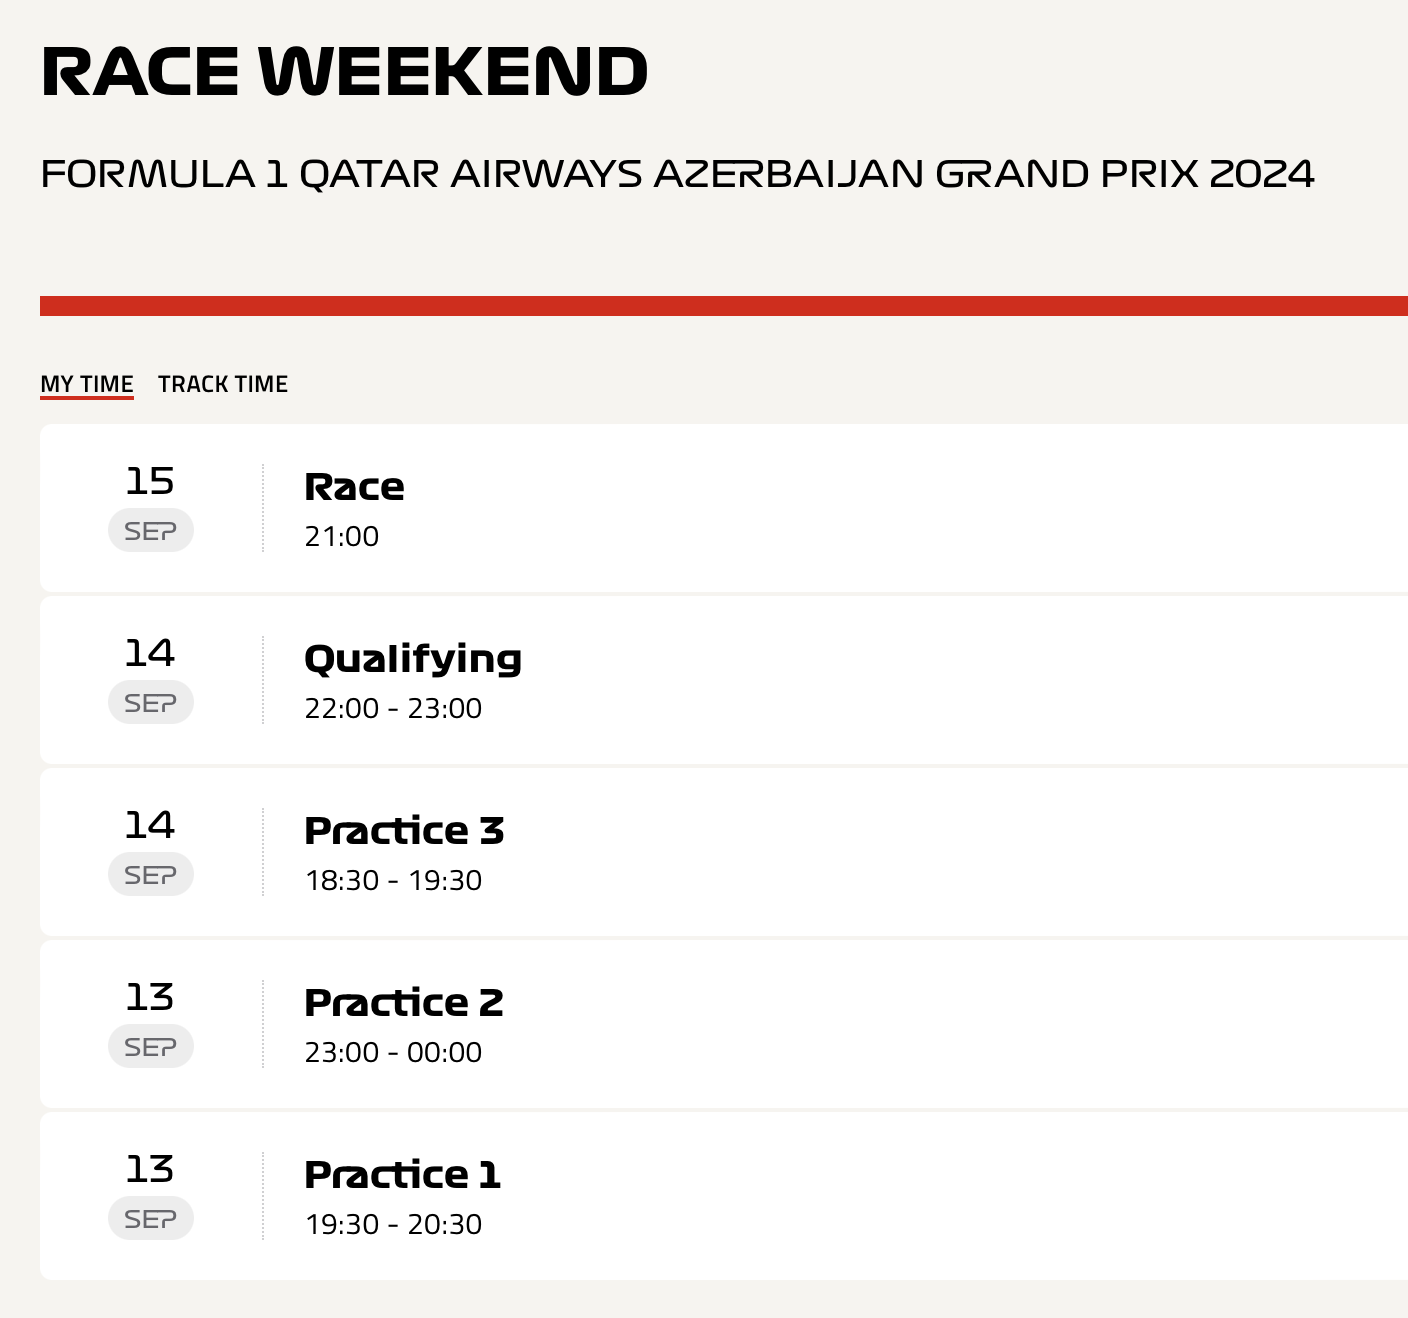
Task: Select the Practice 2 session title
Action: pos(404,1002)
